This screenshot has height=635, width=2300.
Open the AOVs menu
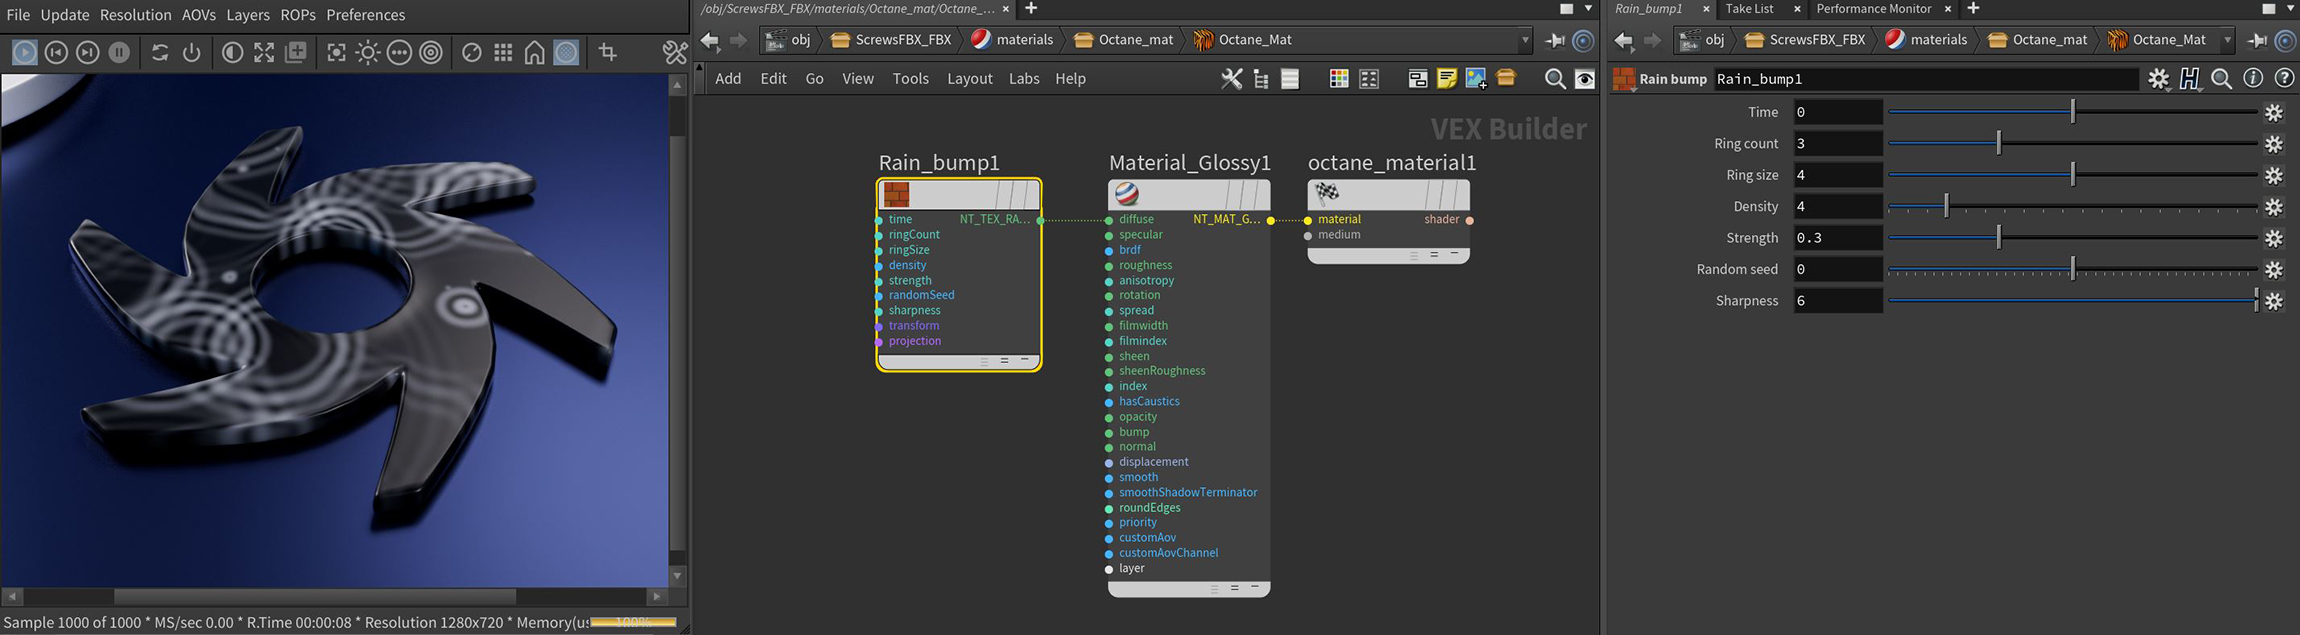(198, 15)
